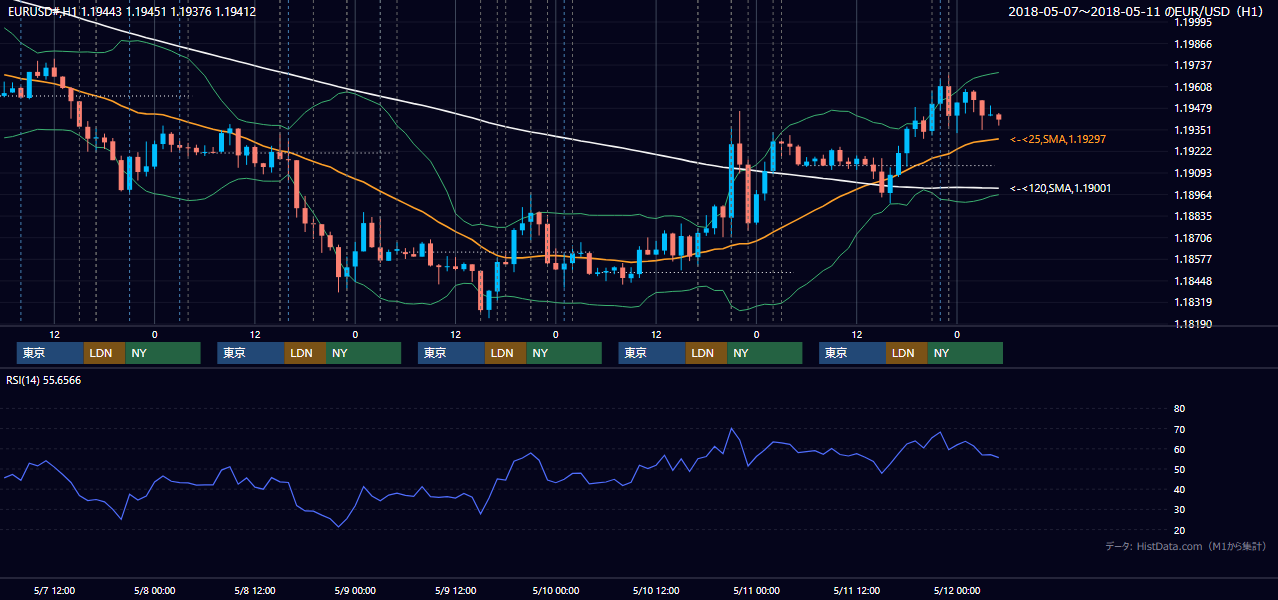Click price axis value 1.18577
The height and width of the screenshot is (600, 1278).
coord(1193,259)
